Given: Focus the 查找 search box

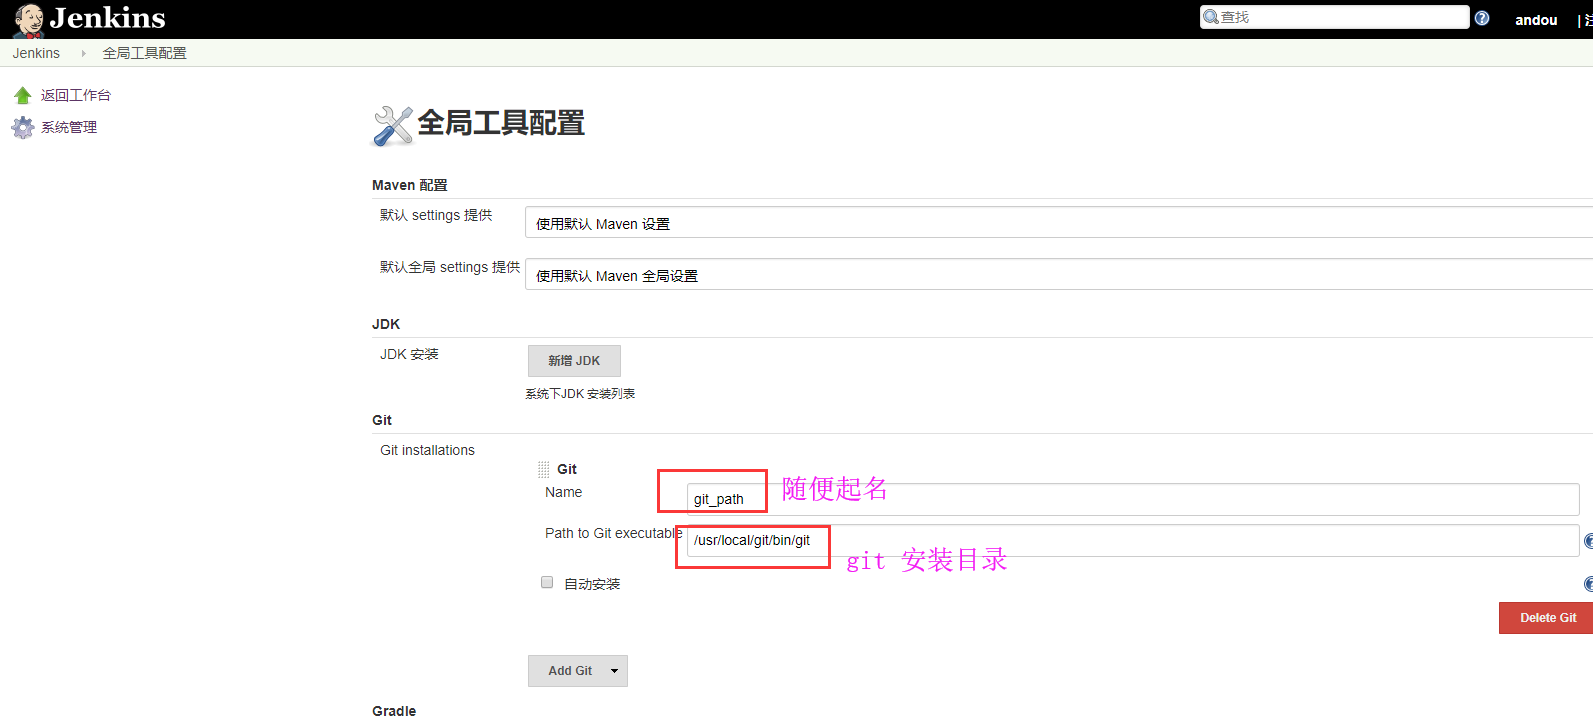Looking at the screenshot, I should (1334, 17).
